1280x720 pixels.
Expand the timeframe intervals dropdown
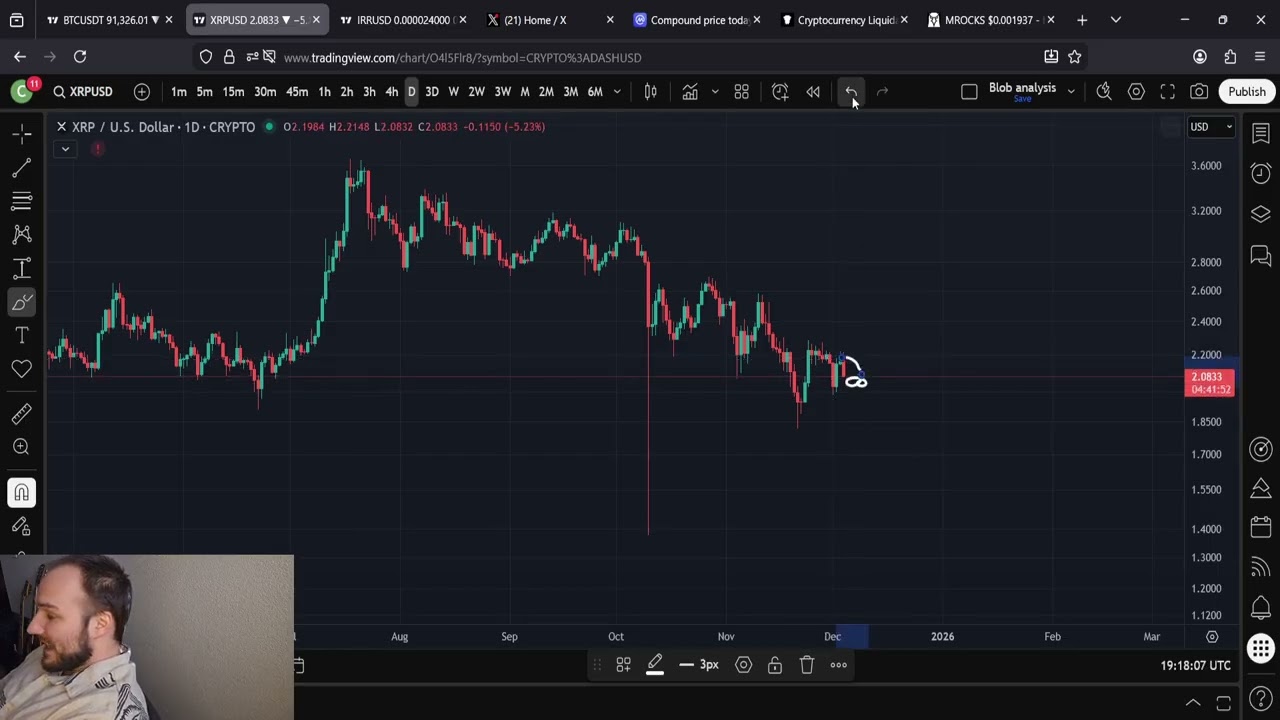(x=617, y=92)
